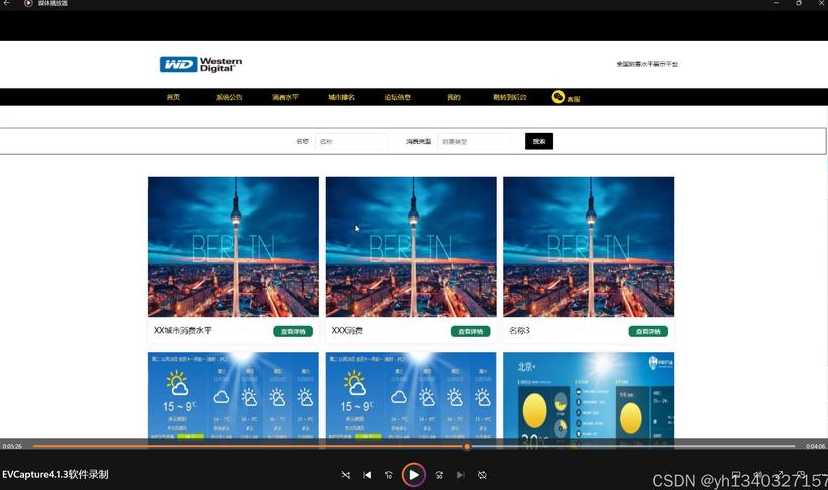Click the play button in media player
828x490 pixels.
click(413, 475)
